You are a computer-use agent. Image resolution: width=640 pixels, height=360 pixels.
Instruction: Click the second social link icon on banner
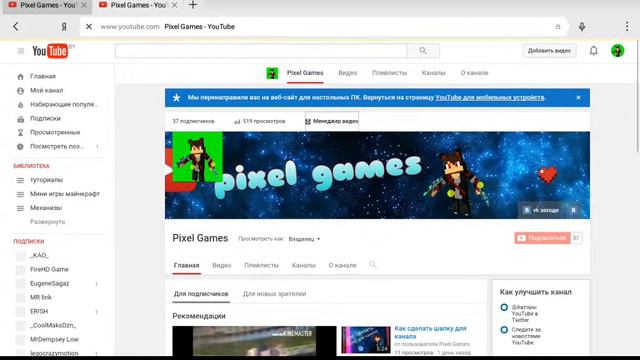(573, 210)
